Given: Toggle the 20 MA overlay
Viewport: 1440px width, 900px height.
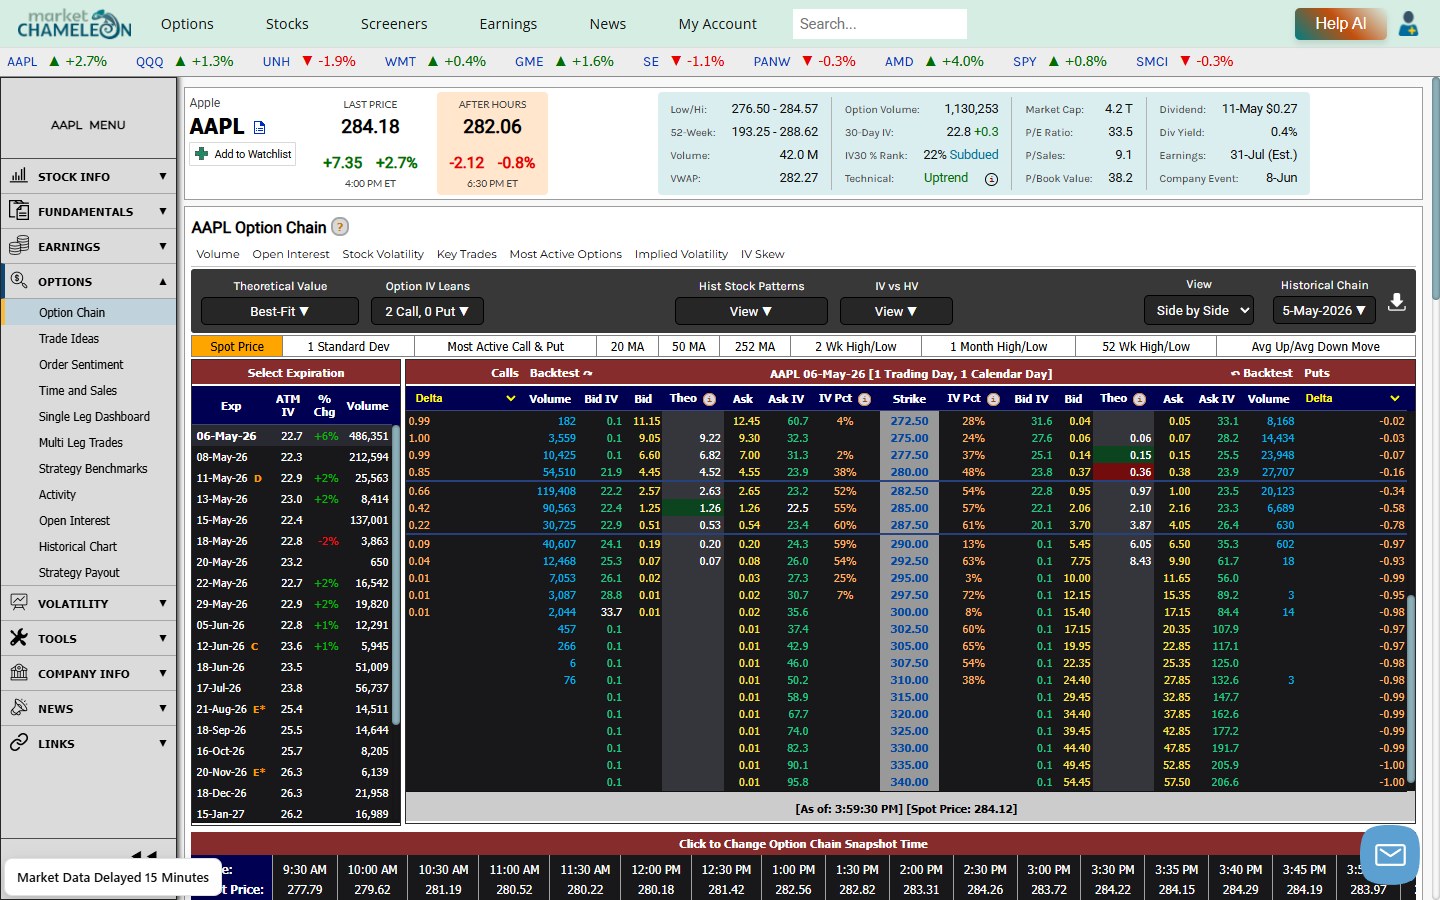Looking at the screenshot, I should tap(627, 346).
